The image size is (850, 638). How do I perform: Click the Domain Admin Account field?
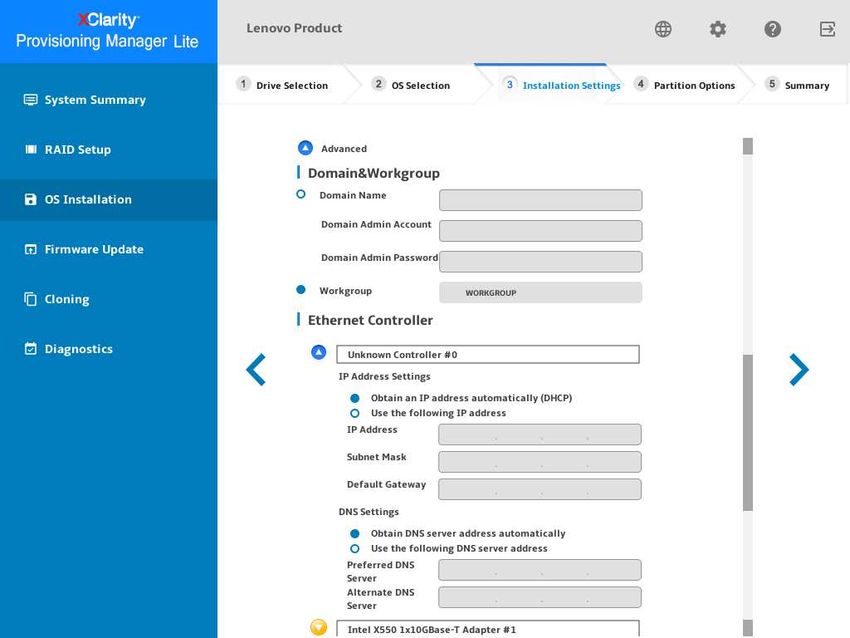point(540,231)
